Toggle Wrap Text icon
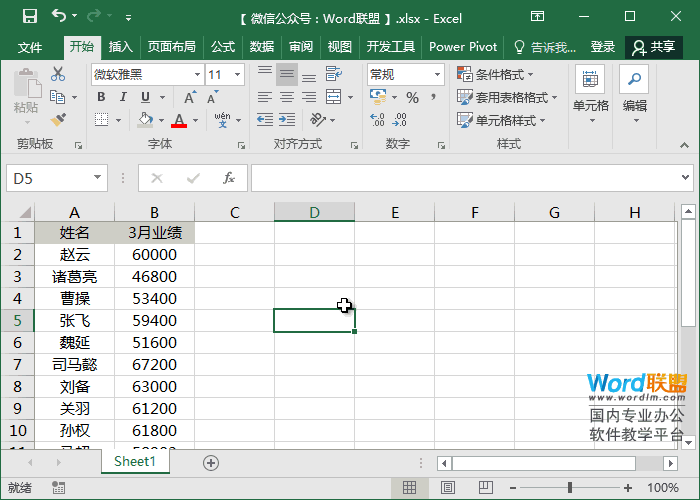 pos(333,74)
